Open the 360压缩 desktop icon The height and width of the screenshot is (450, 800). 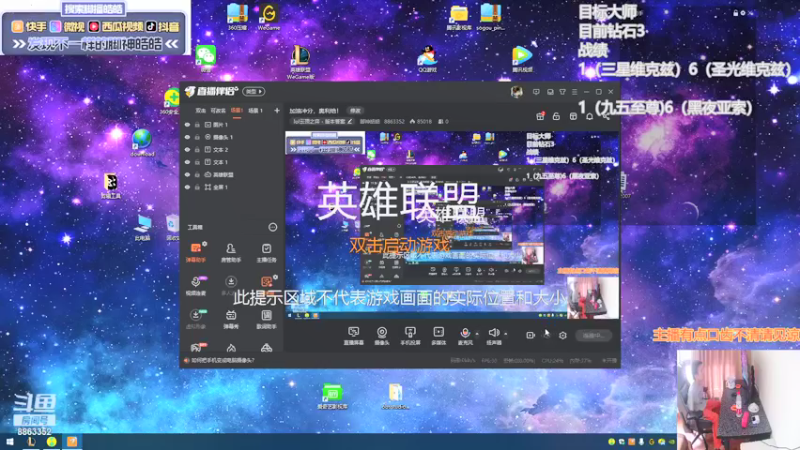[x=237, y=16]
